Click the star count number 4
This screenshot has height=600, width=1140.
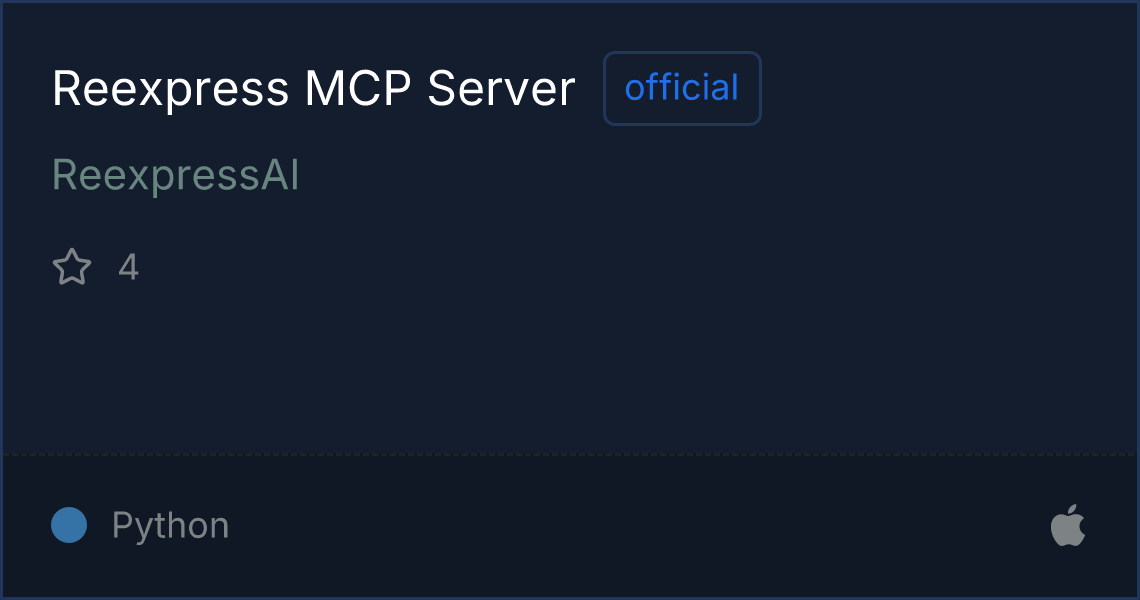coord(129,268)
